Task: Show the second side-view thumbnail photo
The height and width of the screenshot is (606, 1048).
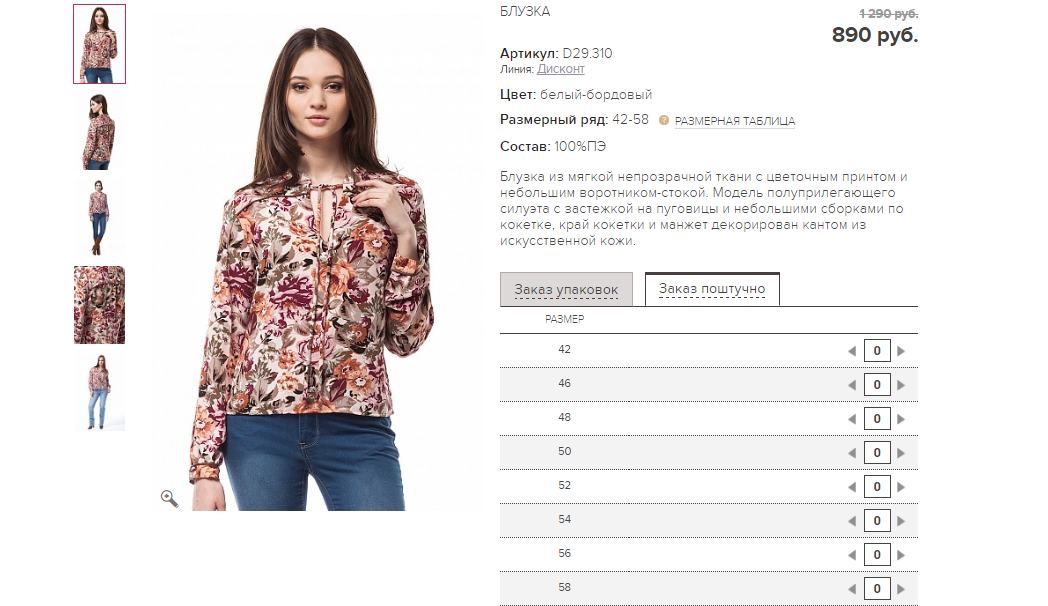Action: 99,131
